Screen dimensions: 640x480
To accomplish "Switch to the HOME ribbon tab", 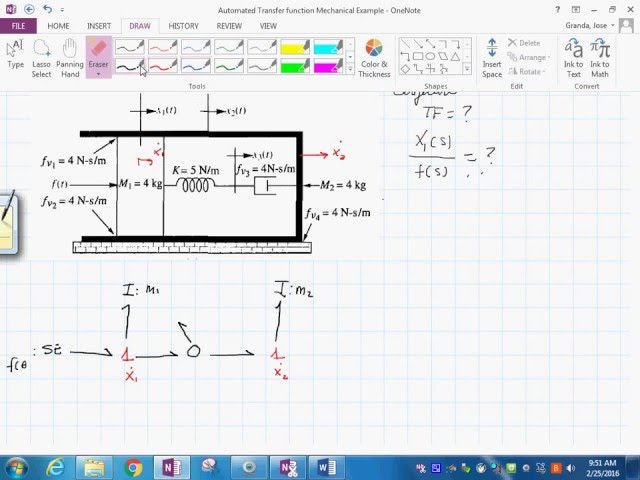I will (58, 26).
